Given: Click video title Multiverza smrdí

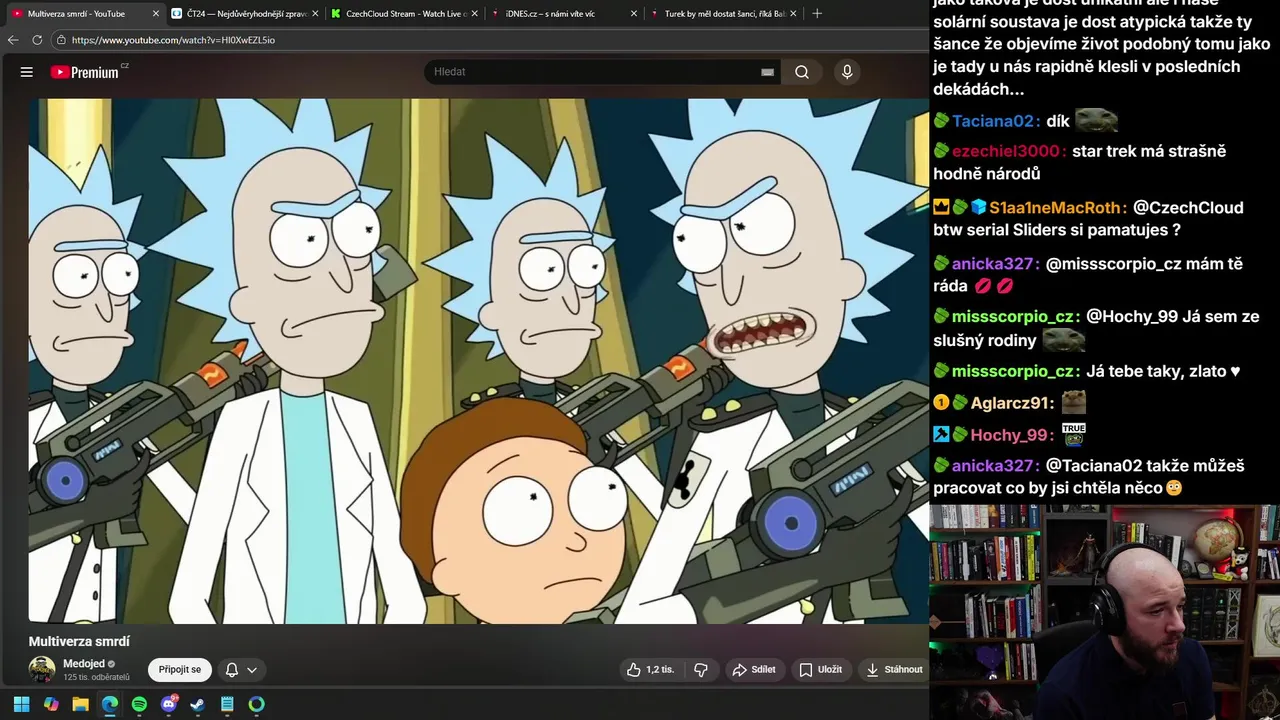Looking at the screenshot, I should (x=79, y=642).
